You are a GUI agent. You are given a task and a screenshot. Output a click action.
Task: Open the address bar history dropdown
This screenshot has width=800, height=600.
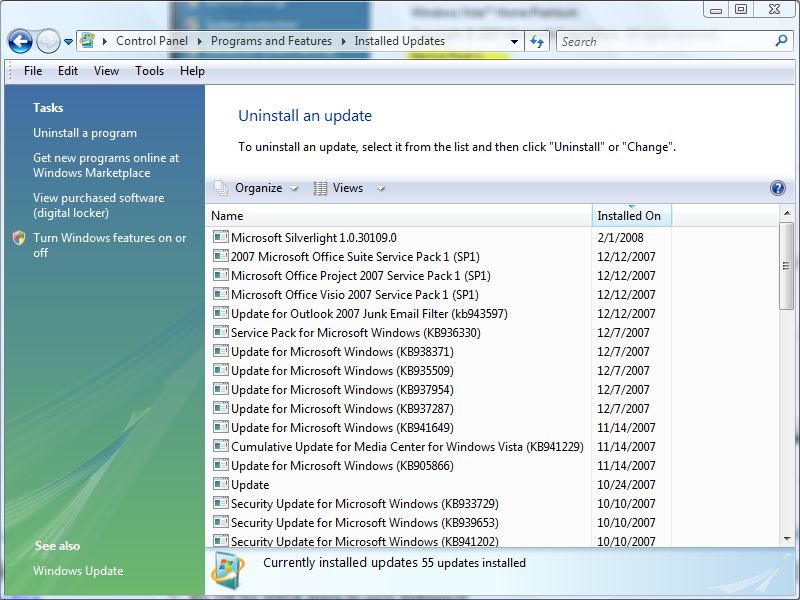514,42
